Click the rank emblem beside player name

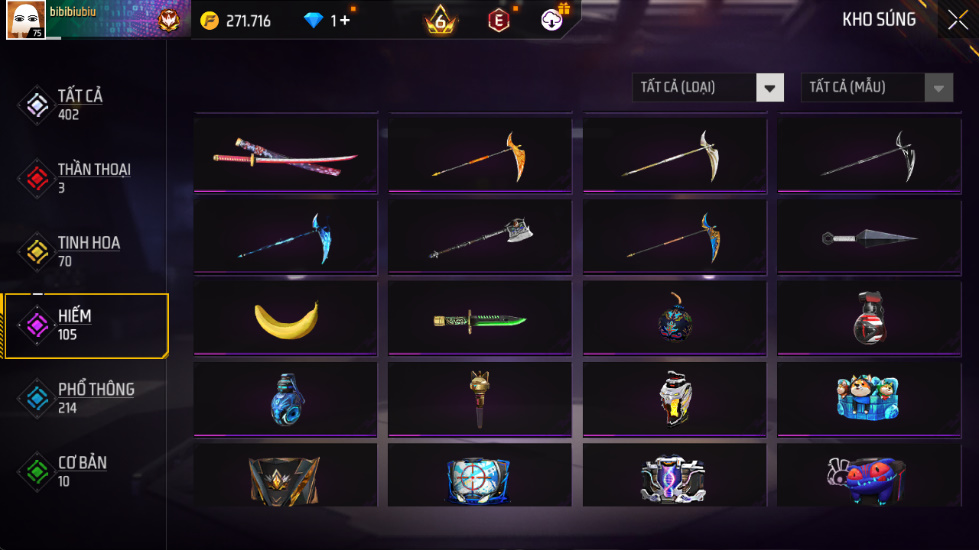tap(169, 21)
